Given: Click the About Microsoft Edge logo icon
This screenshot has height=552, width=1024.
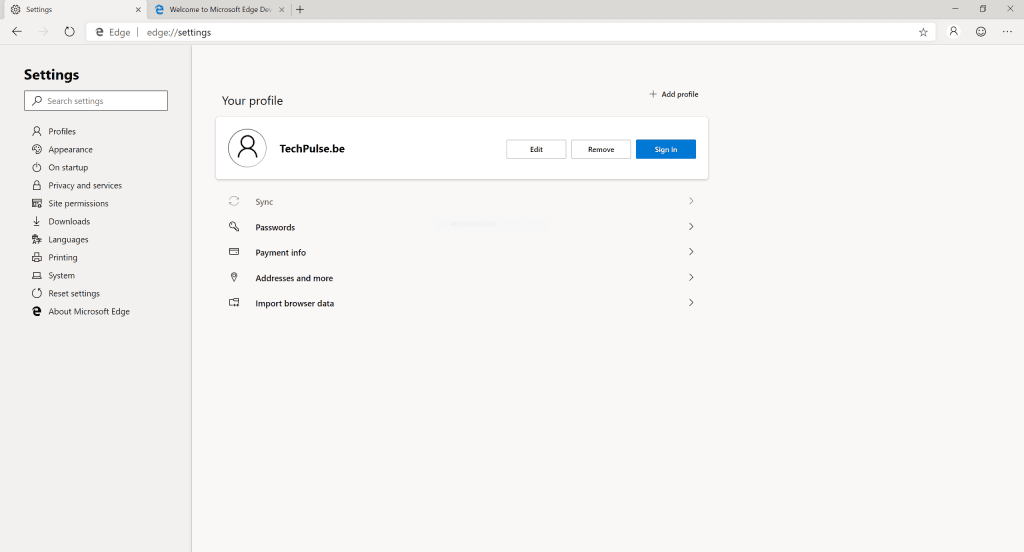Looking at the screenshot, I should (37, 312).
